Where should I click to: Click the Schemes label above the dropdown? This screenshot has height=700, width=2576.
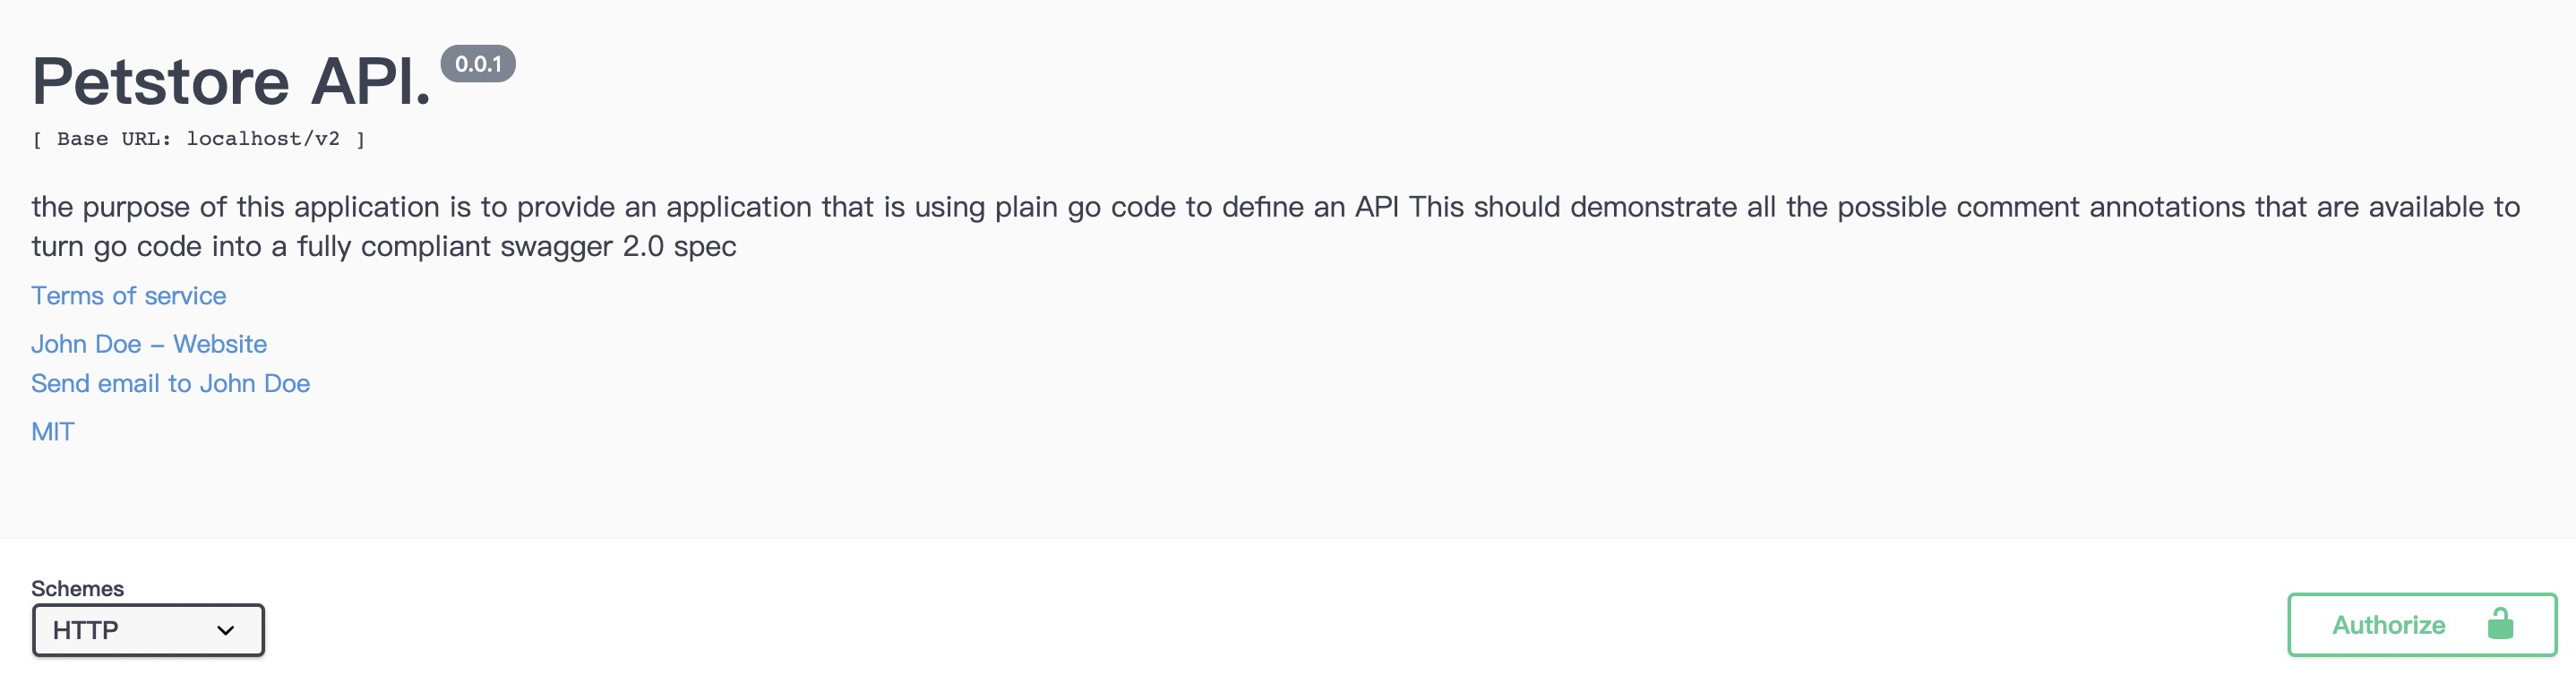pyautogui.click(x=77, y=588)
